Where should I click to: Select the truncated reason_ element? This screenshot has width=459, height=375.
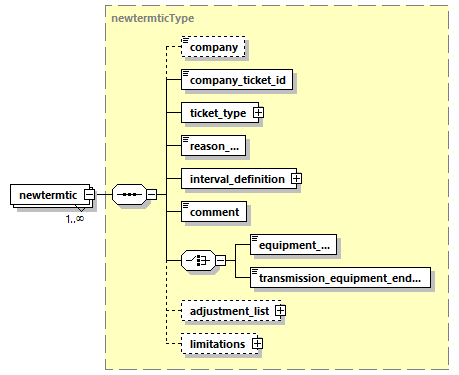[213, 146]
